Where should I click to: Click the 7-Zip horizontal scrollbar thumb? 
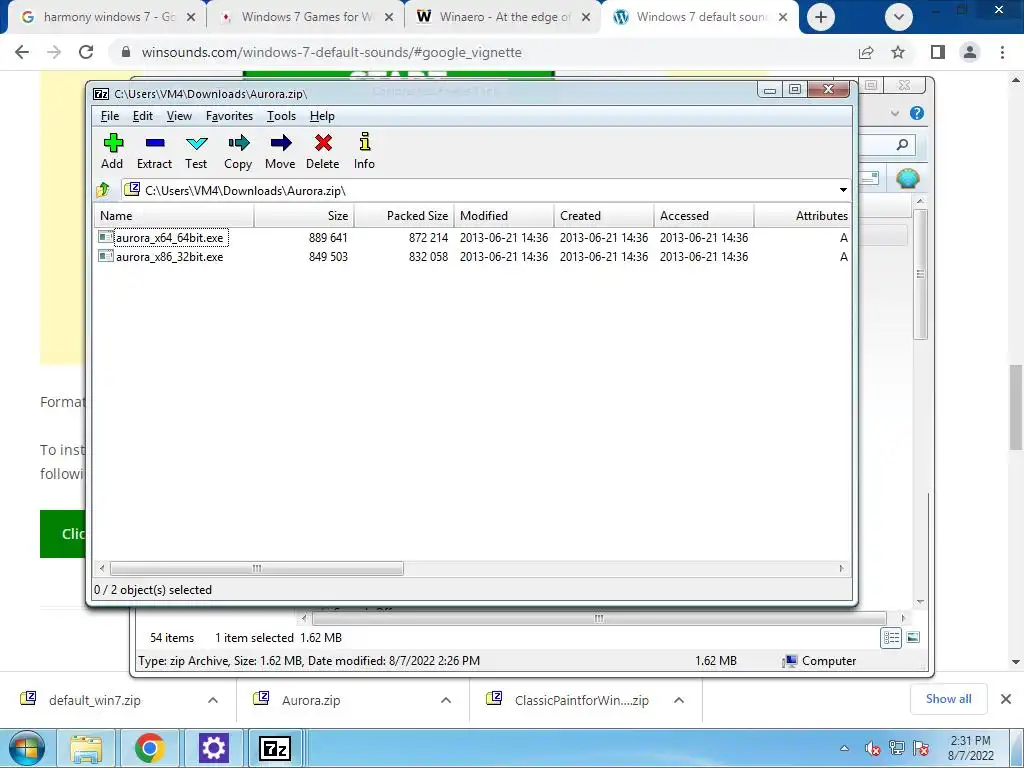(x=257, y=568)
